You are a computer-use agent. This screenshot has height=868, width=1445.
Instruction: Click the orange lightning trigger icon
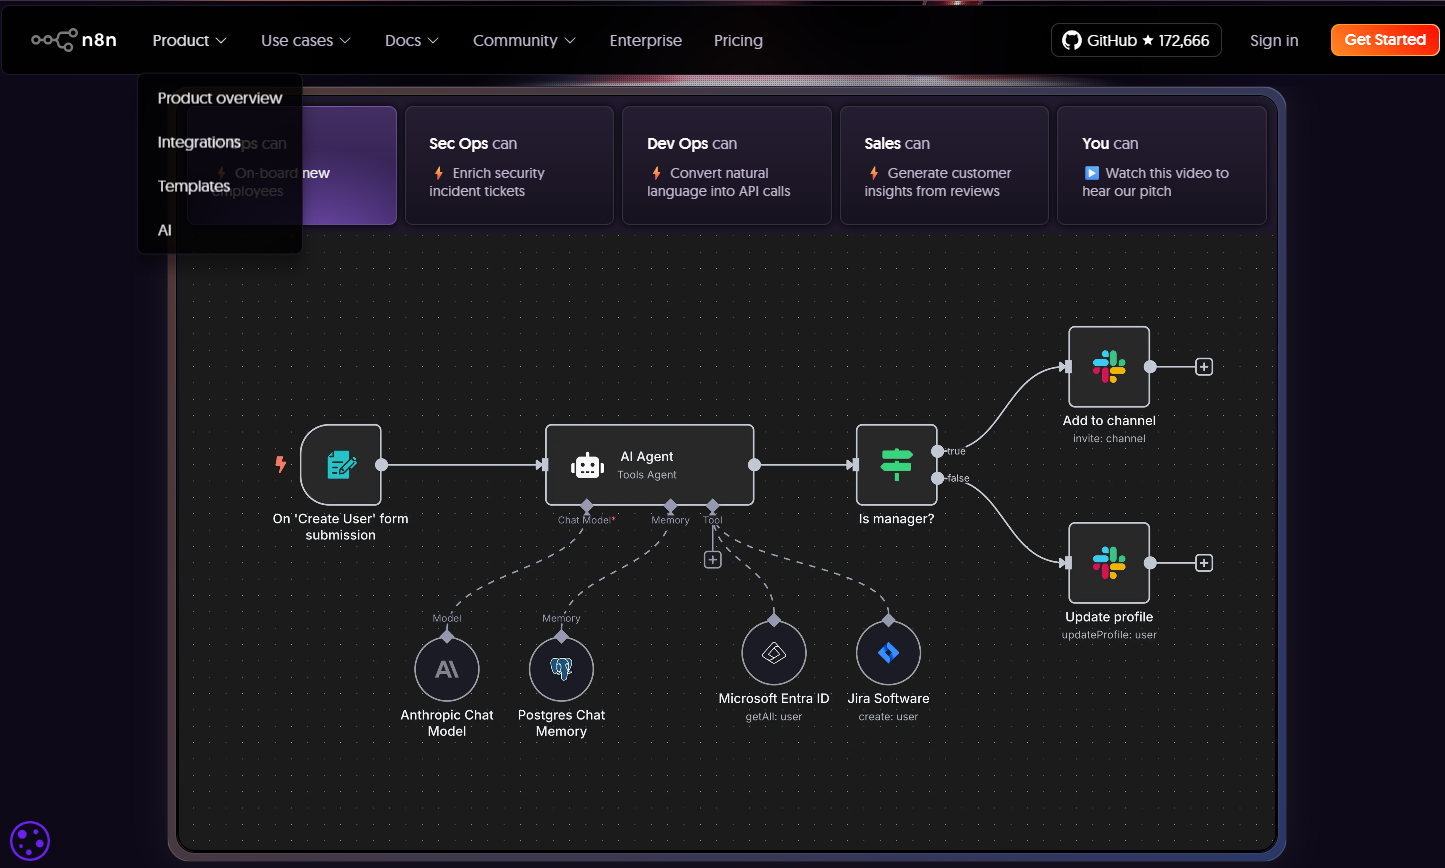click(281, 464)
